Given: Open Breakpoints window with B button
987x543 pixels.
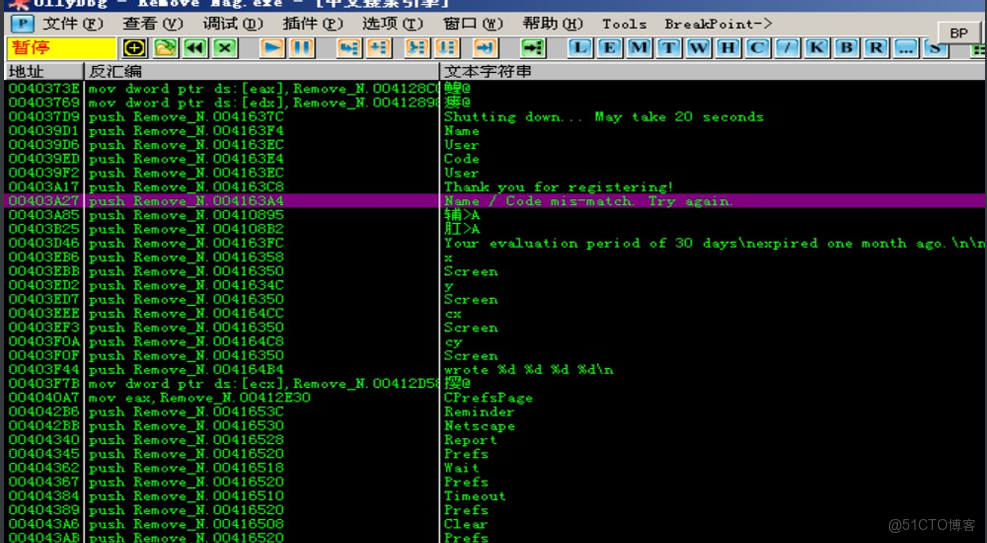Looking at the screenshot, I should [x=847, y=48].
